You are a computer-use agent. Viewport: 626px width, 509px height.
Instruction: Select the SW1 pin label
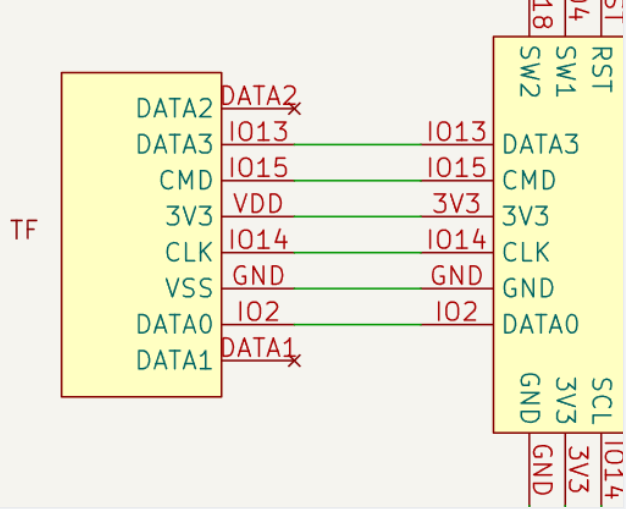click(566, 72)
